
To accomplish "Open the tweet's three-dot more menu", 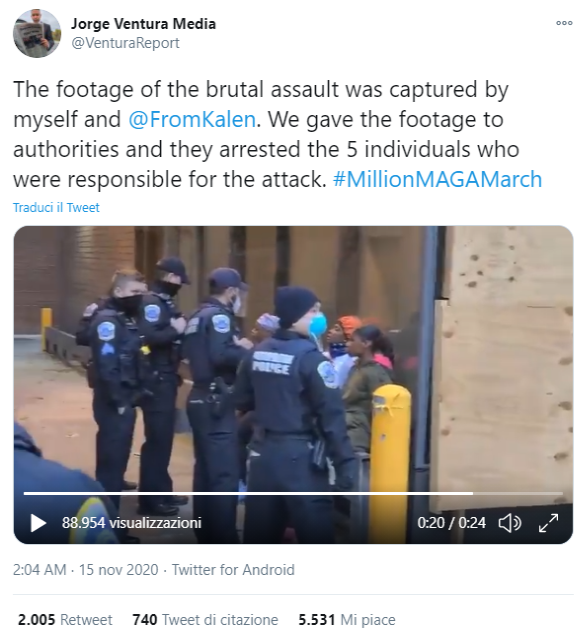I will [x=564, y=23].
